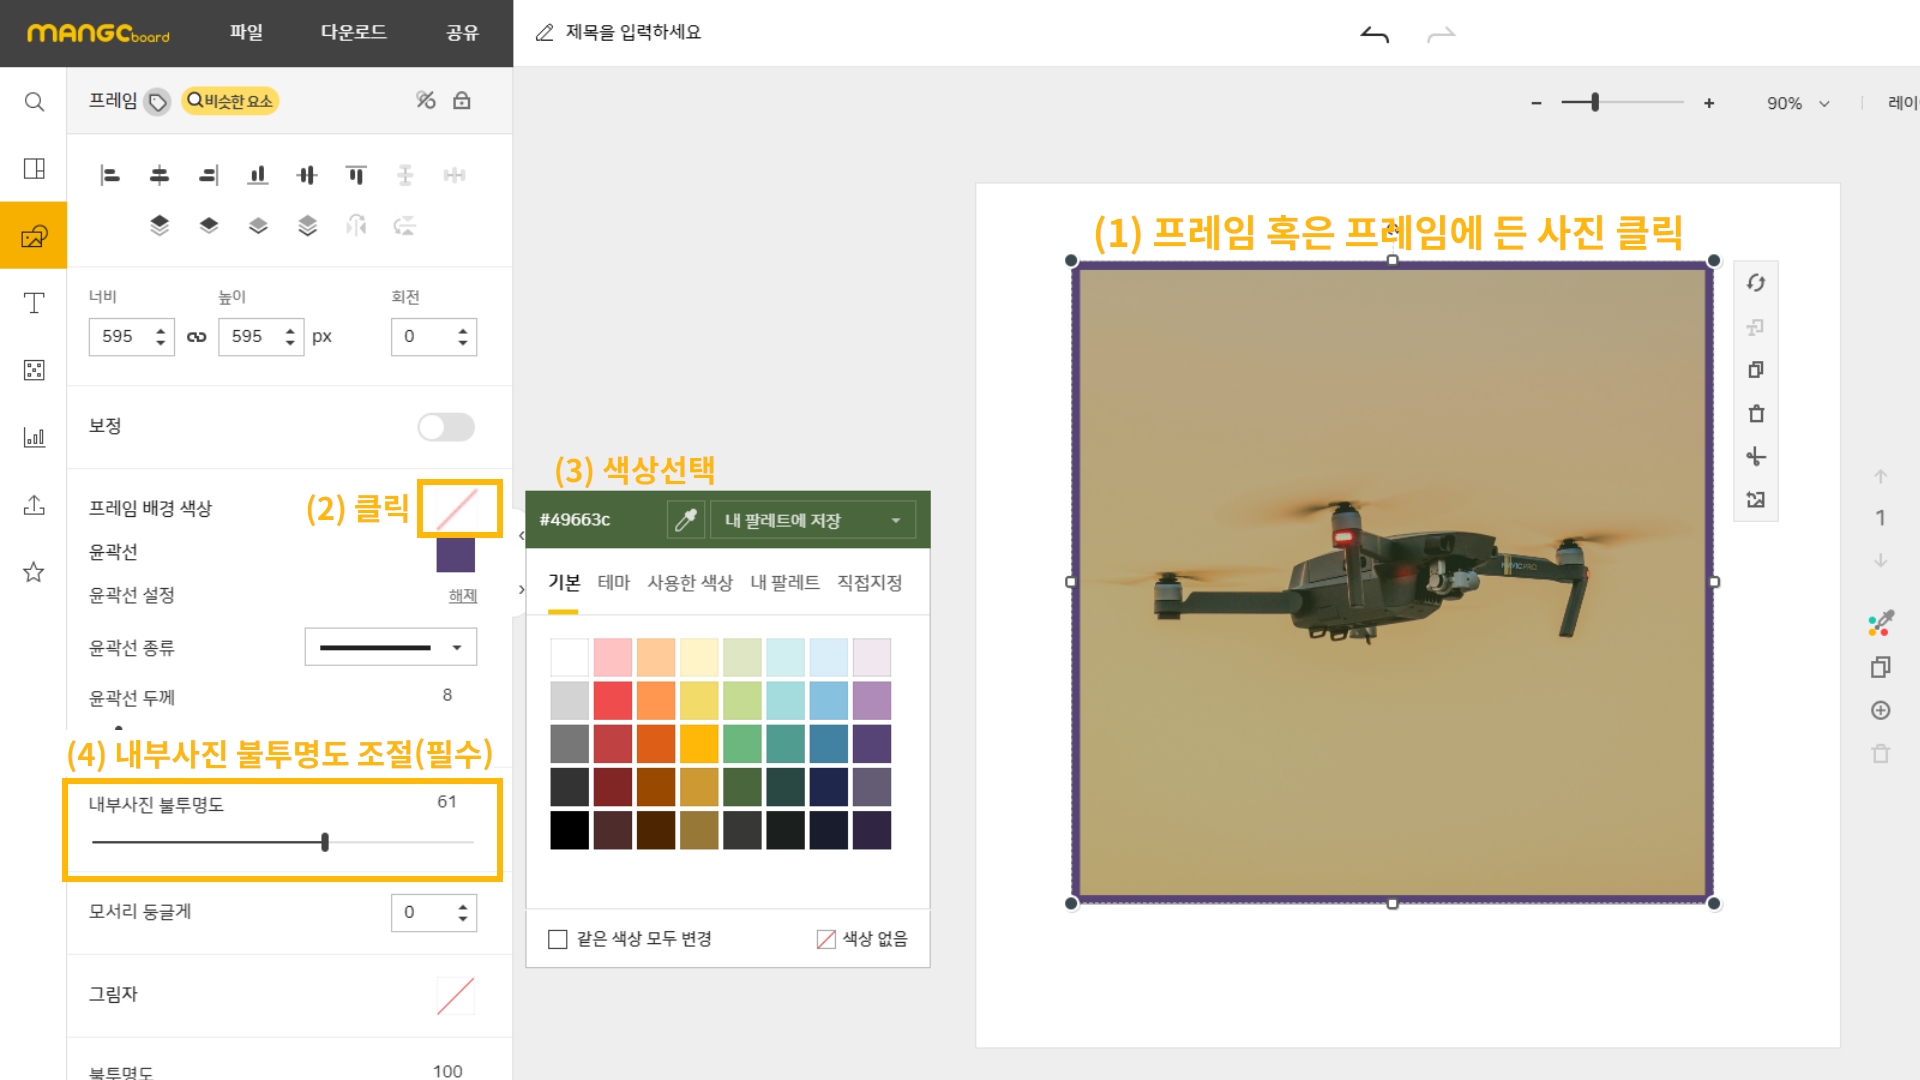Click the zoom slider handle
The image size is (1920, 1080).
pos(1595,102)
